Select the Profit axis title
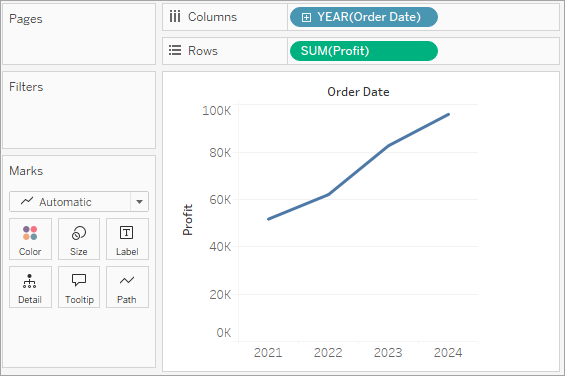 (x=188, y=220)
